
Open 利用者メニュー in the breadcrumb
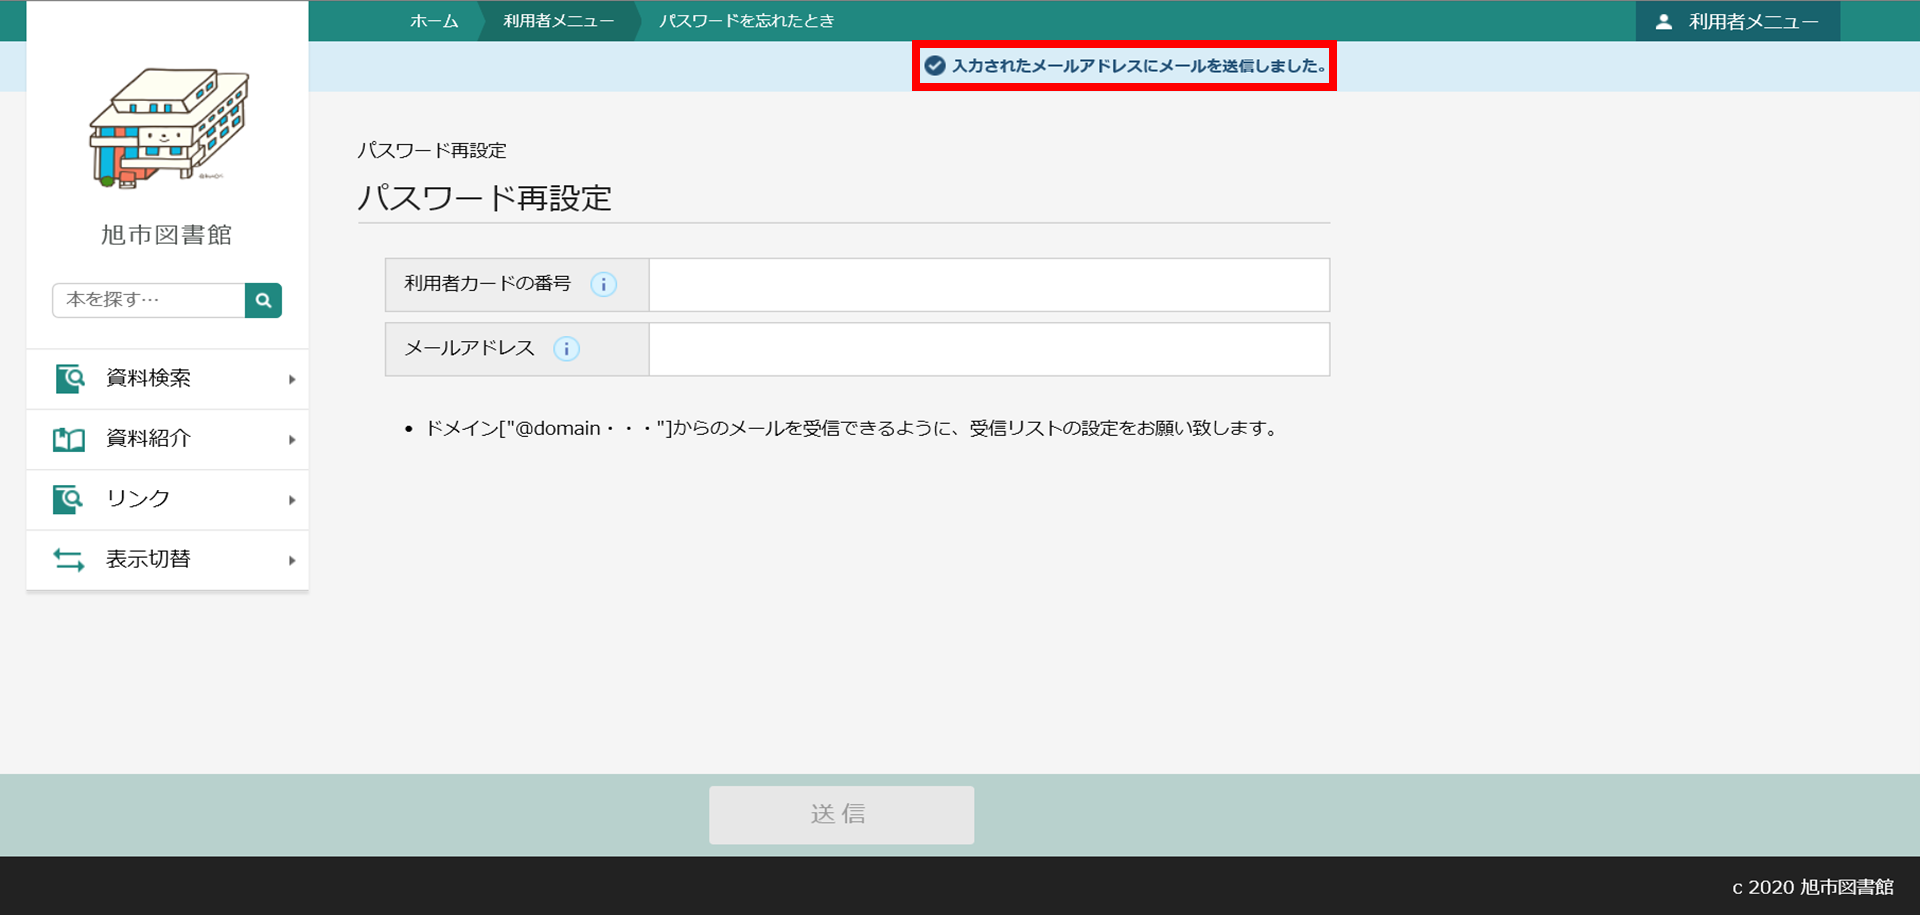(x=558, y=21)
